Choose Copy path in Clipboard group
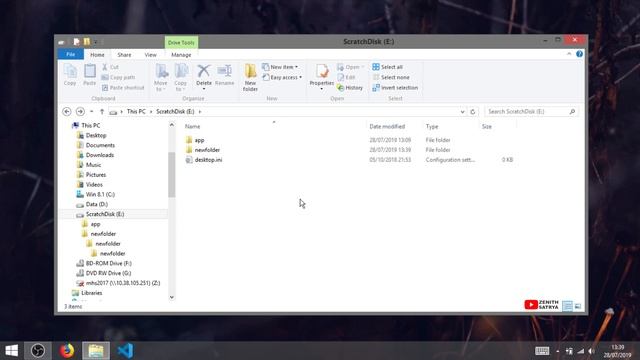Image resolution: width=640 pixels, height=360 pixels. point(118,77)
